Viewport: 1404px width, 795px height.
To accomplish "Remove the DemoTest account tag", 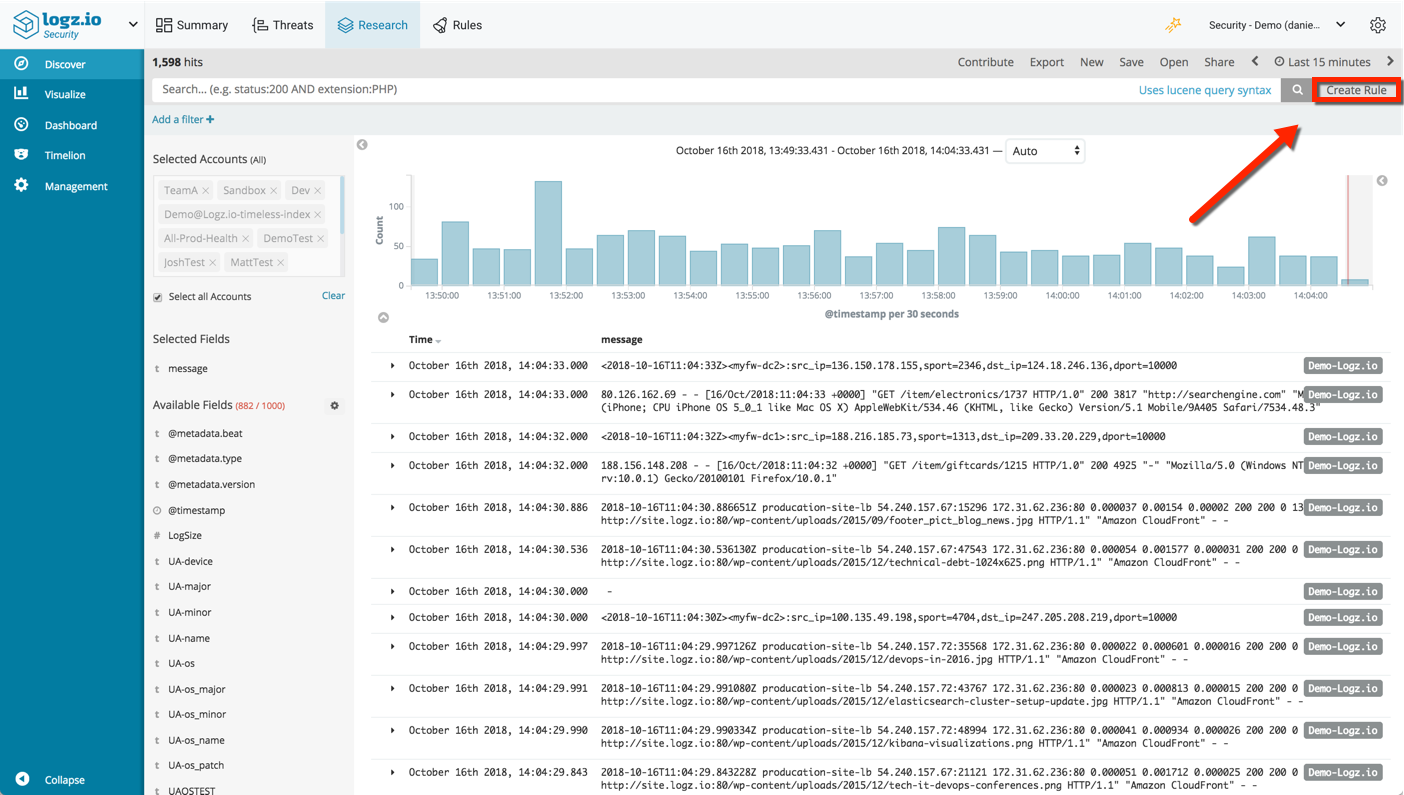I will (x=320, y=238).
